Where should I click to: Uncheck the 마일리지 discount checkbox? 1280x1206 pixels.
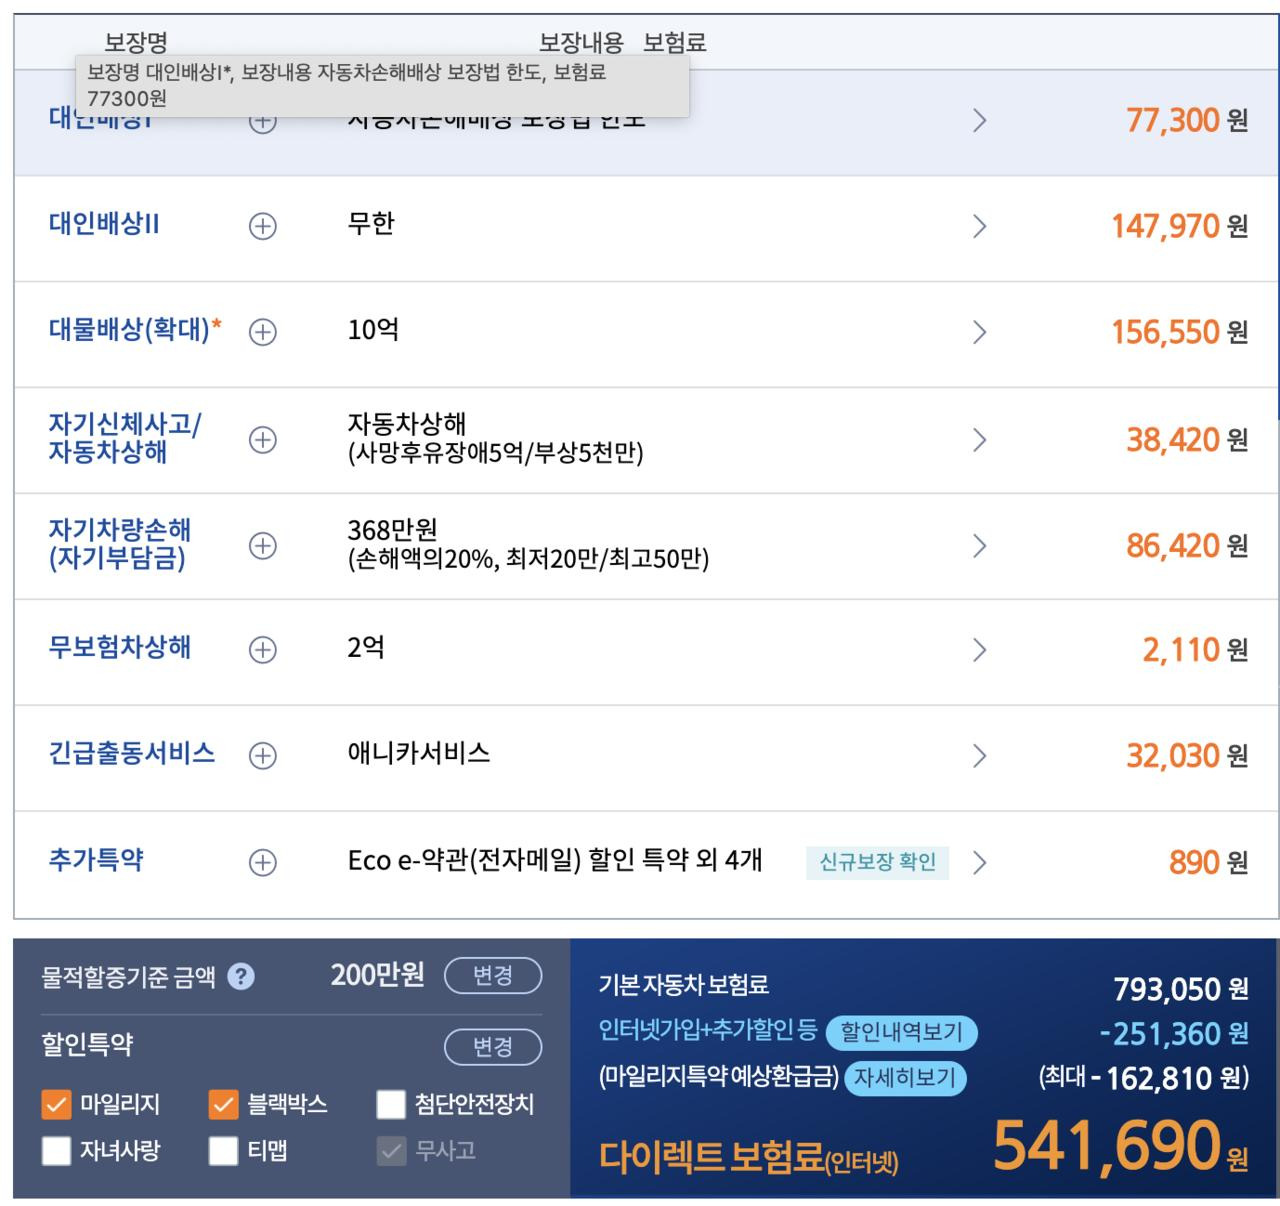pyautogui.click(x=56, y=1105)
